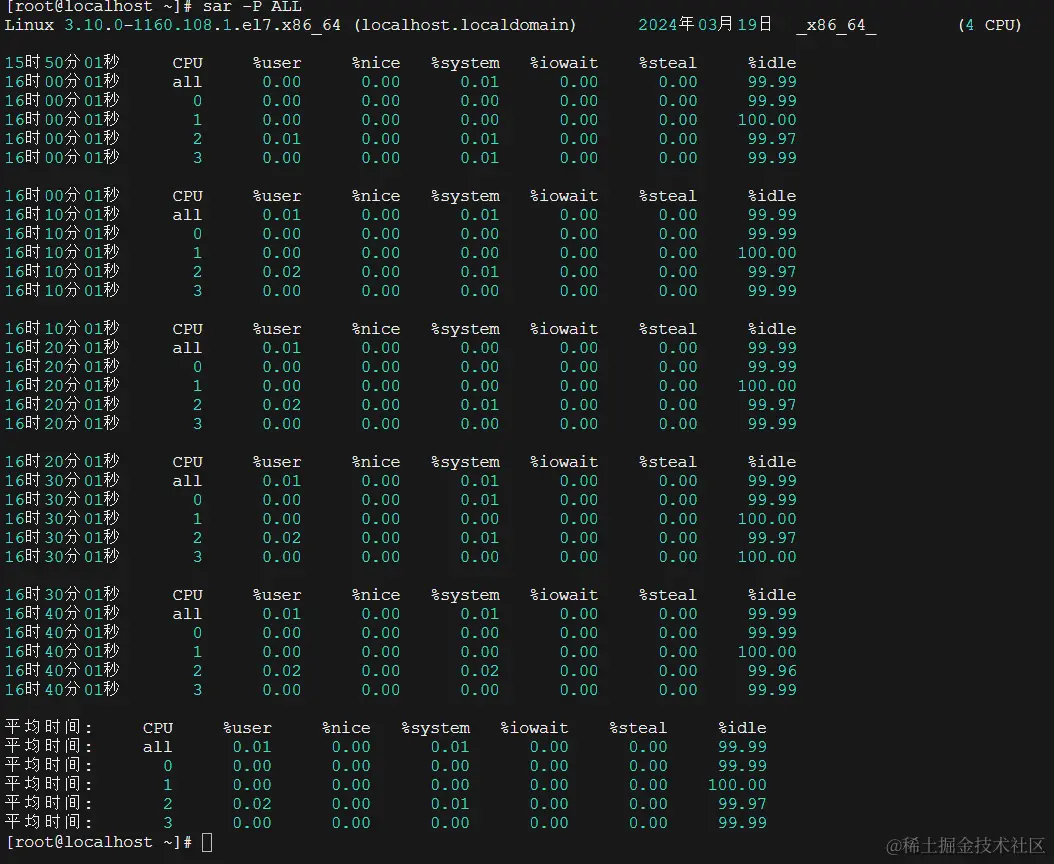Screen dimensions: 1054x864
Task: Click %idle header in the 15时50分01秒 row
Action: click(x=772, y=63)
